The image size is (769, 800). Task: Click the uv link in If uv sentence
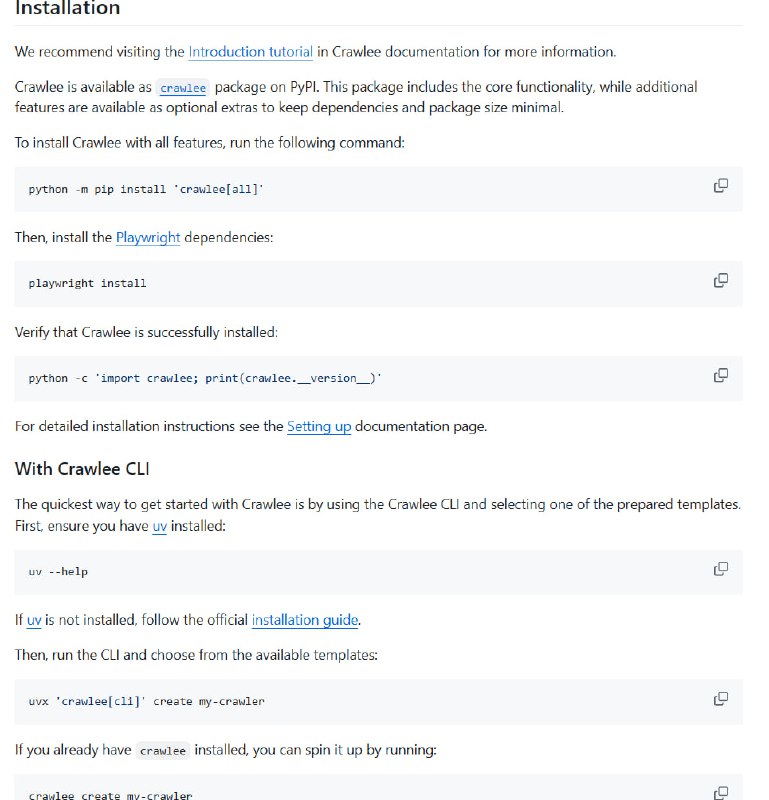[35, 620]
